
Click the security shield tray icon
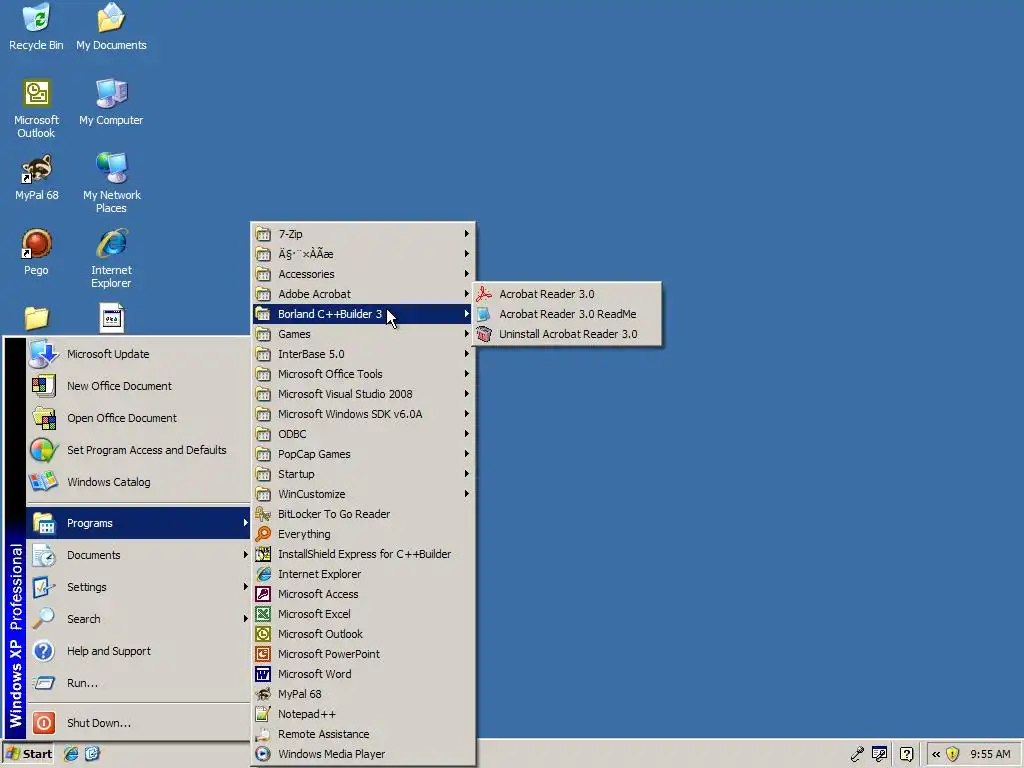point(953,754)
